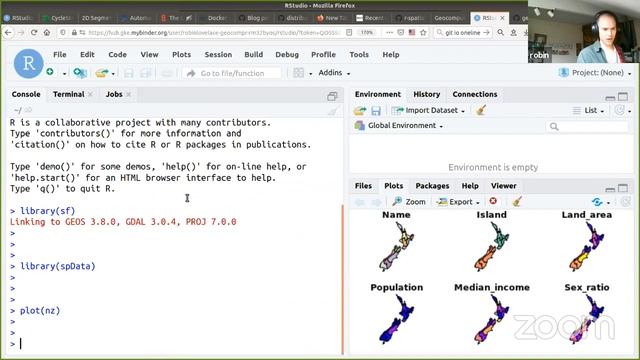
Task: Open the Code menu
Action: coord(117,55)
